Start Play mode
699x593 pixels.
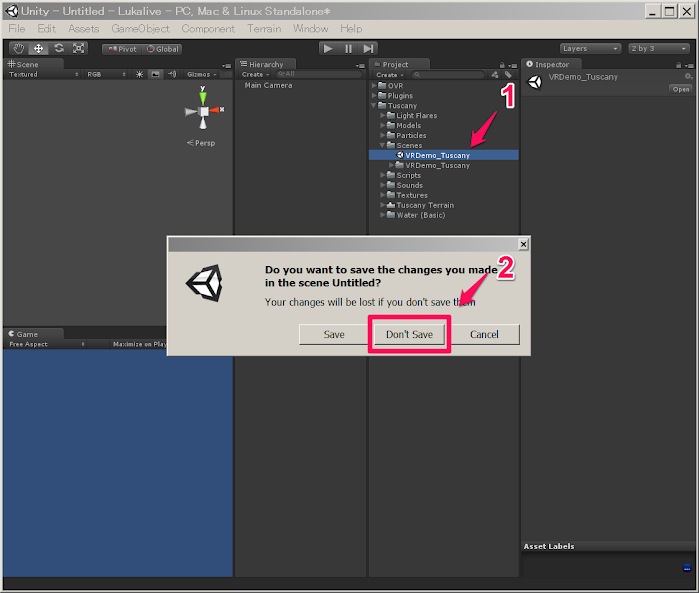tap(328, 48)
